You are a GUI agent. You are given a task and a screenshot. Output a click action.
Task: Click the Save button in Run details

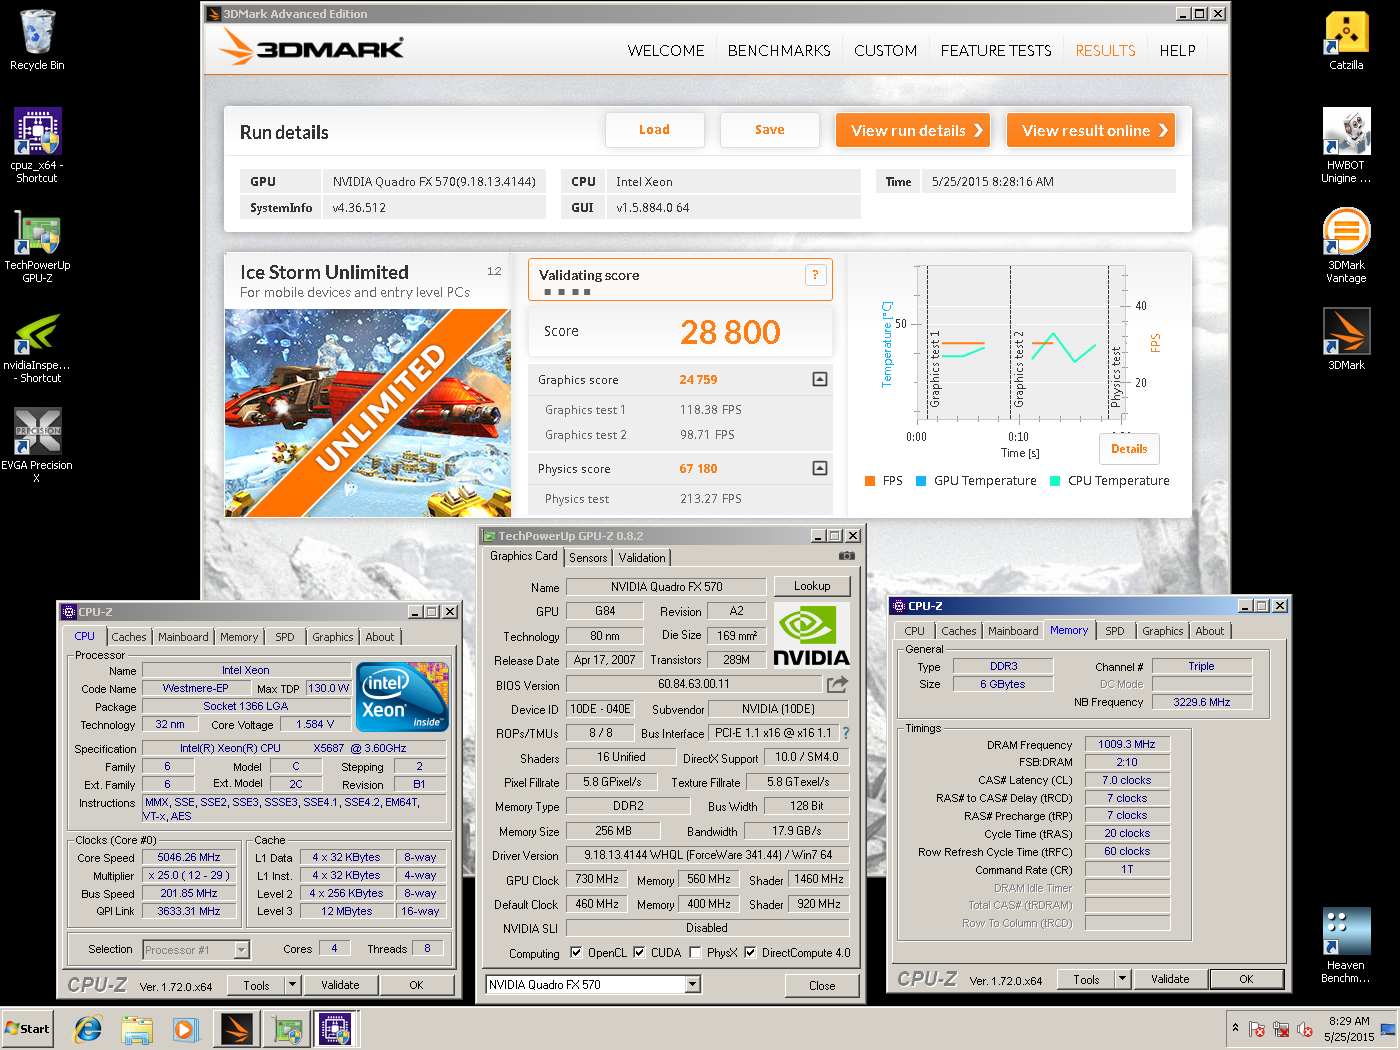tap(770, 130)
